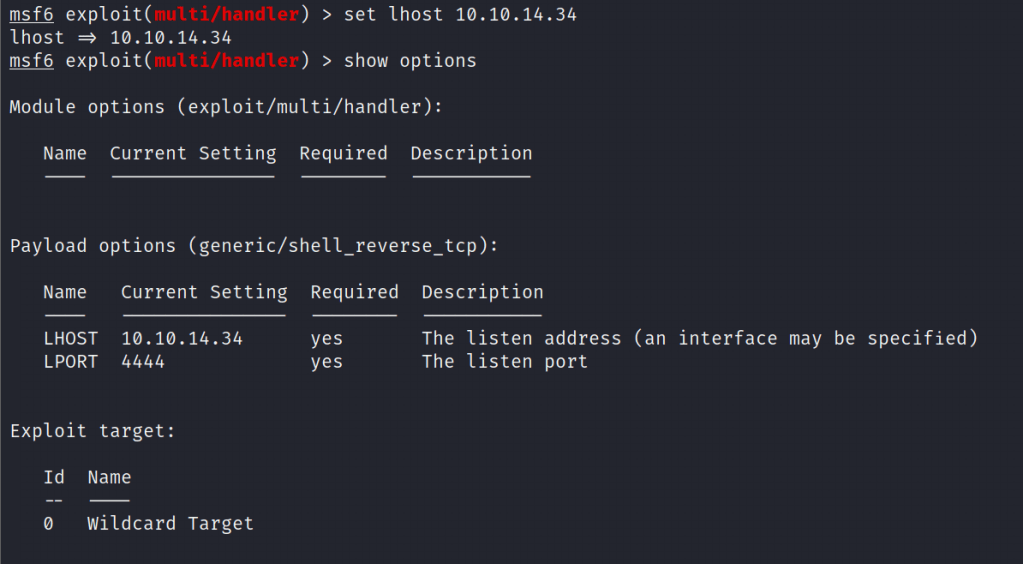Click the LPORT value 4444
The width and height of the screenshot is (1023, 564).
(x=143, y=362)
